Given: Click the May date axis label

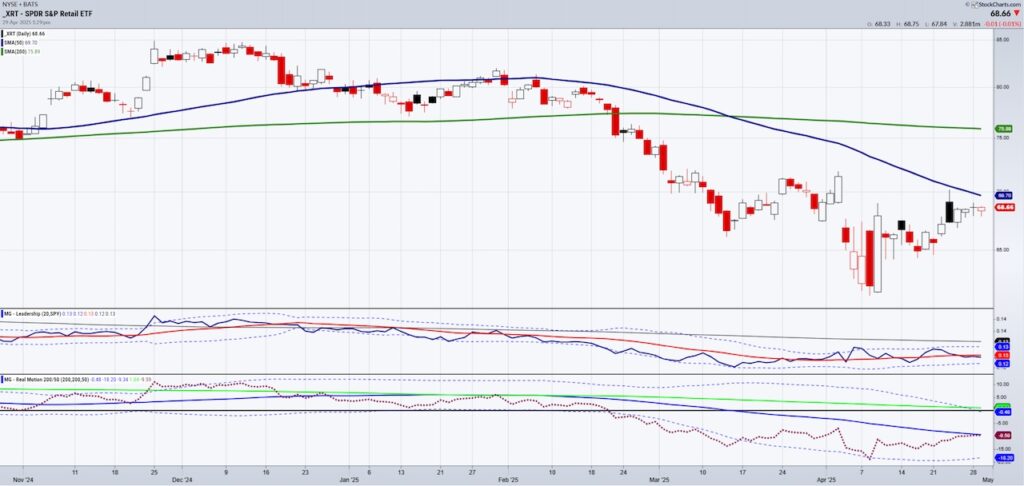Looking at the screenshot, I should pos(988,479).
